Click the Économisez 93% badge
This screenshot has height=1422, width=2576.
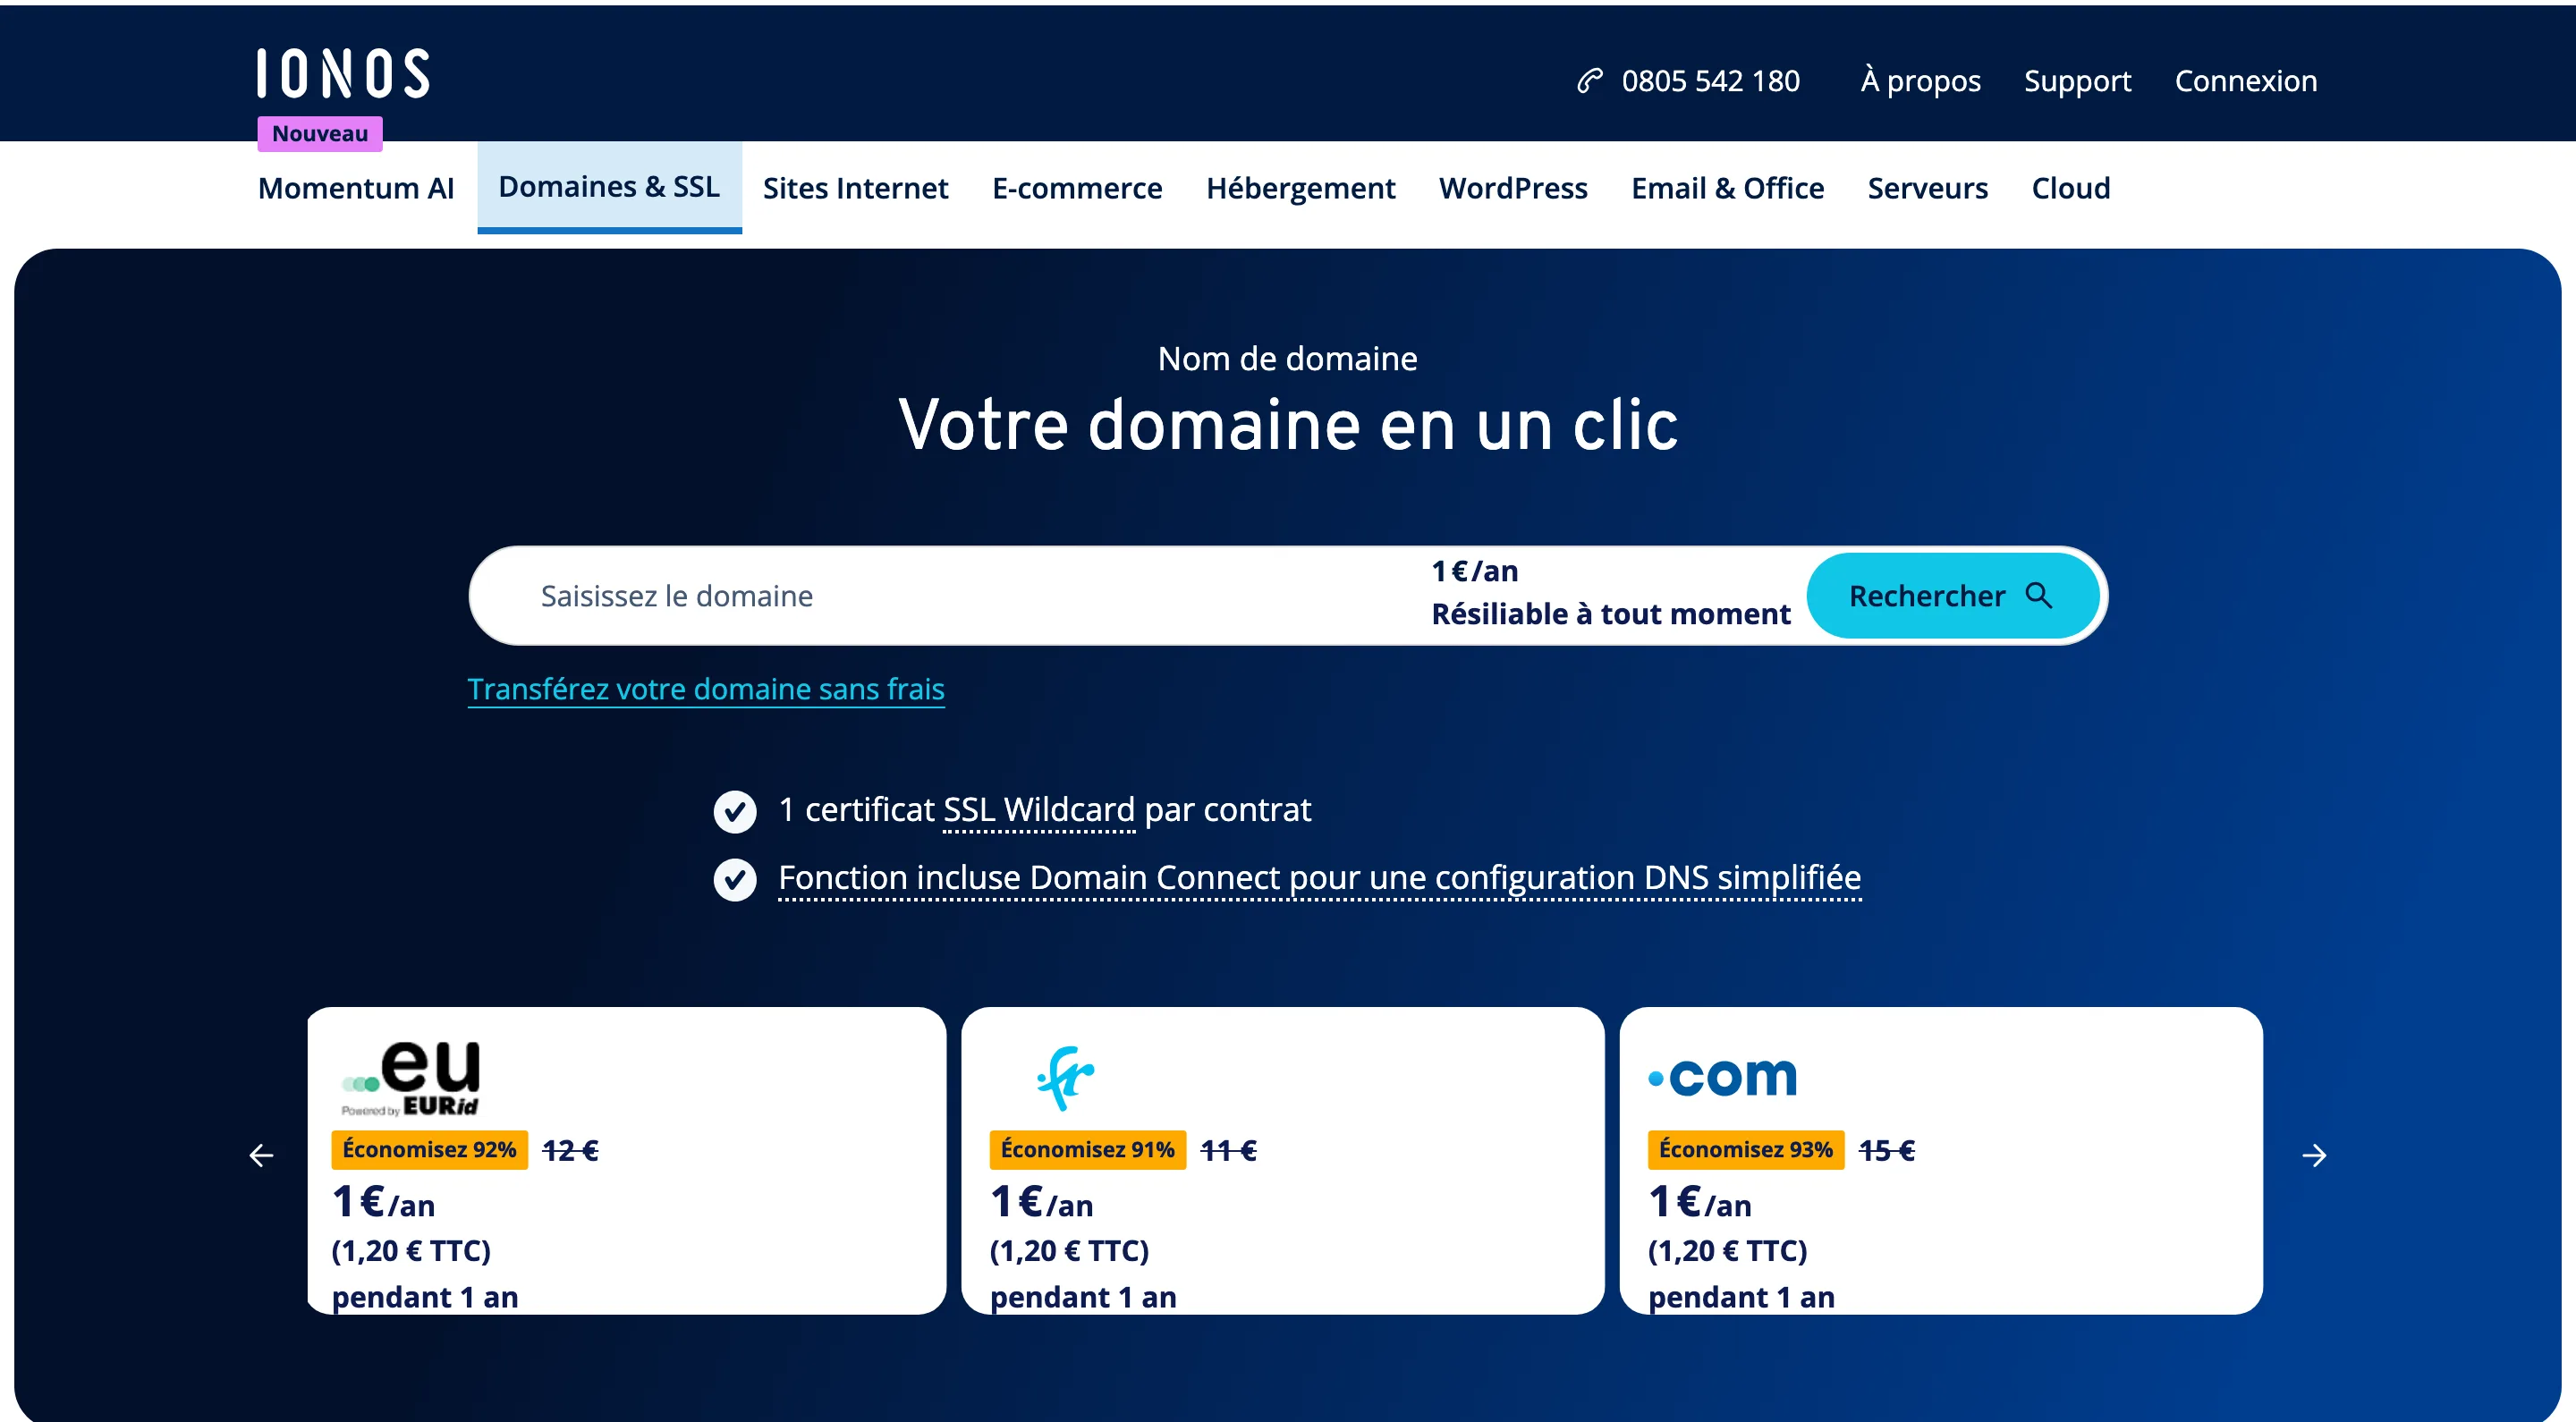pos(1745,1150)
